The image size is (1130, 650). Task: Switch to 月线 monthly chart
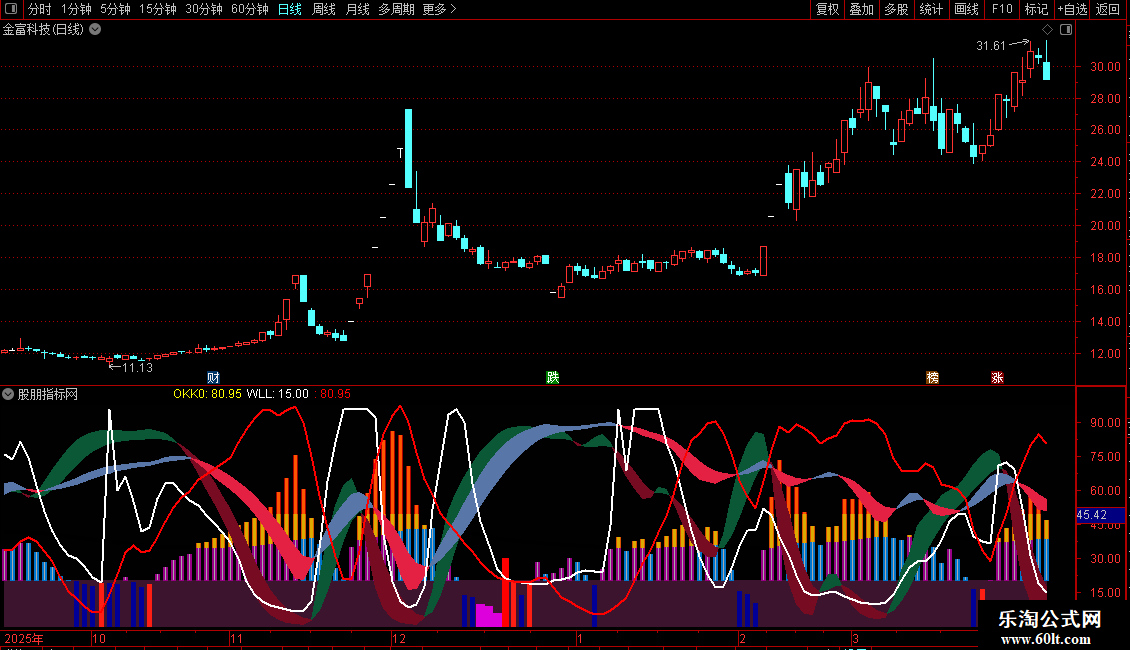coord(357,9)
